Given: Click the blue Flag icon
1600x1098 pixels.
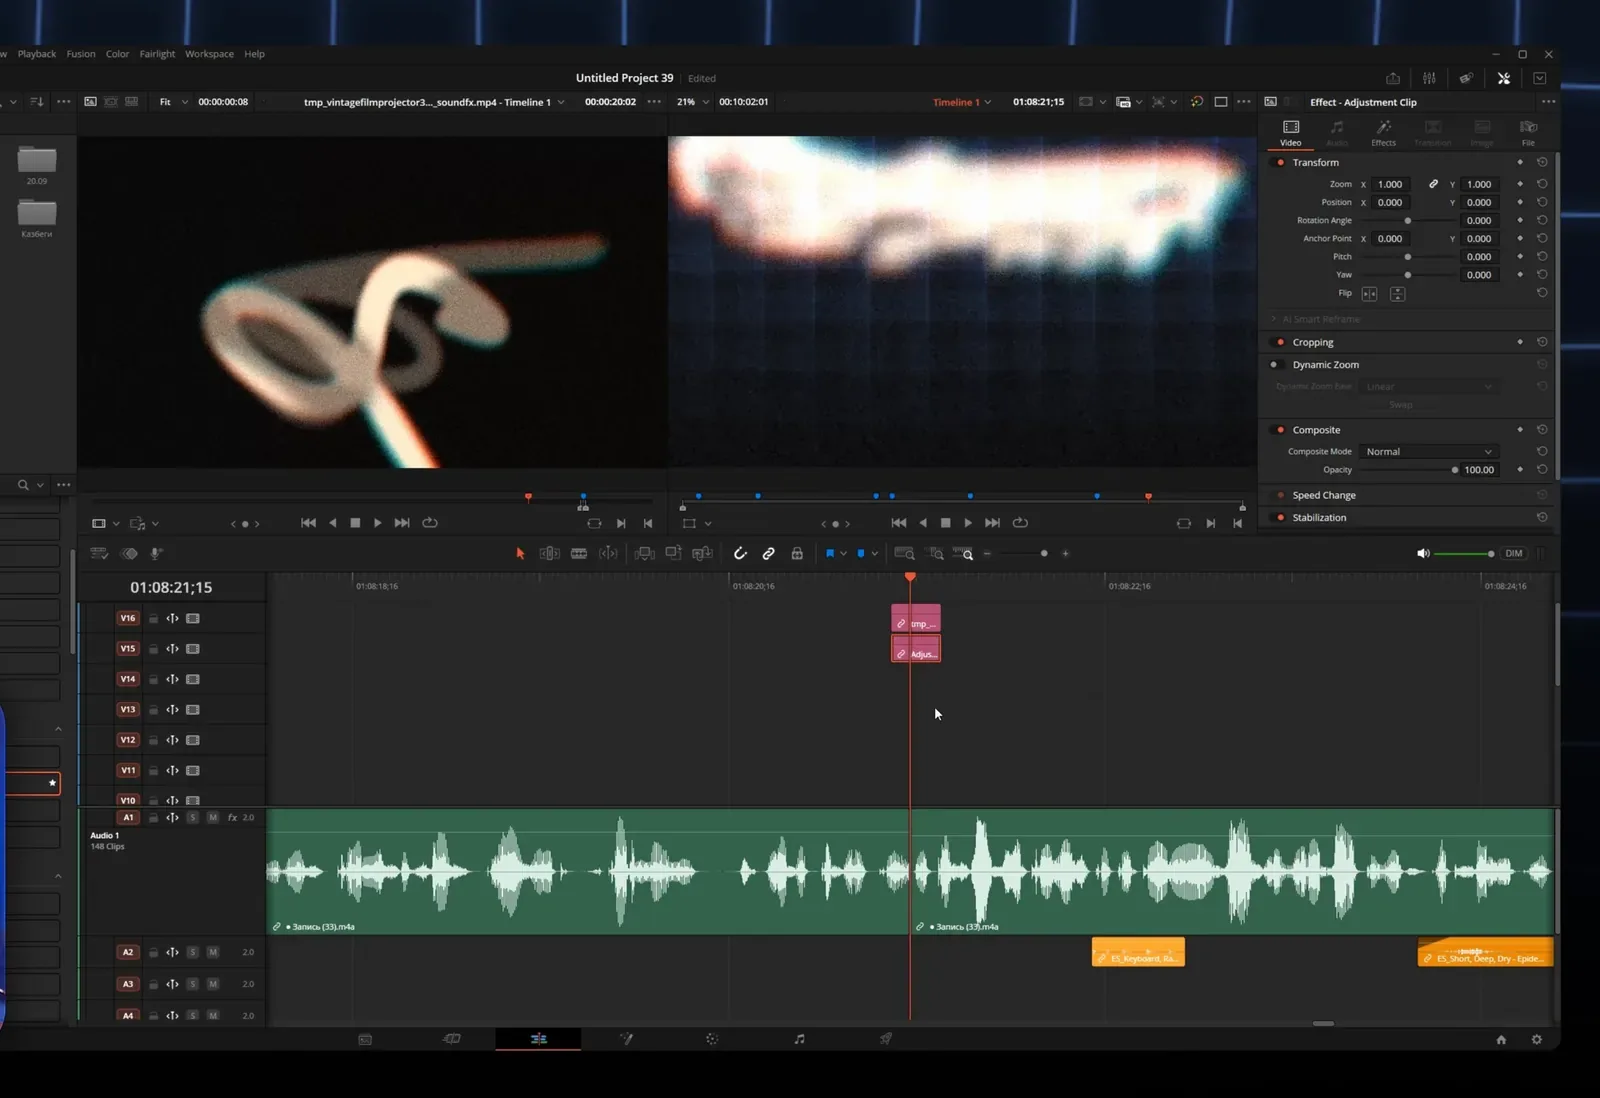Looking at the screenshot, I should 829,553.
